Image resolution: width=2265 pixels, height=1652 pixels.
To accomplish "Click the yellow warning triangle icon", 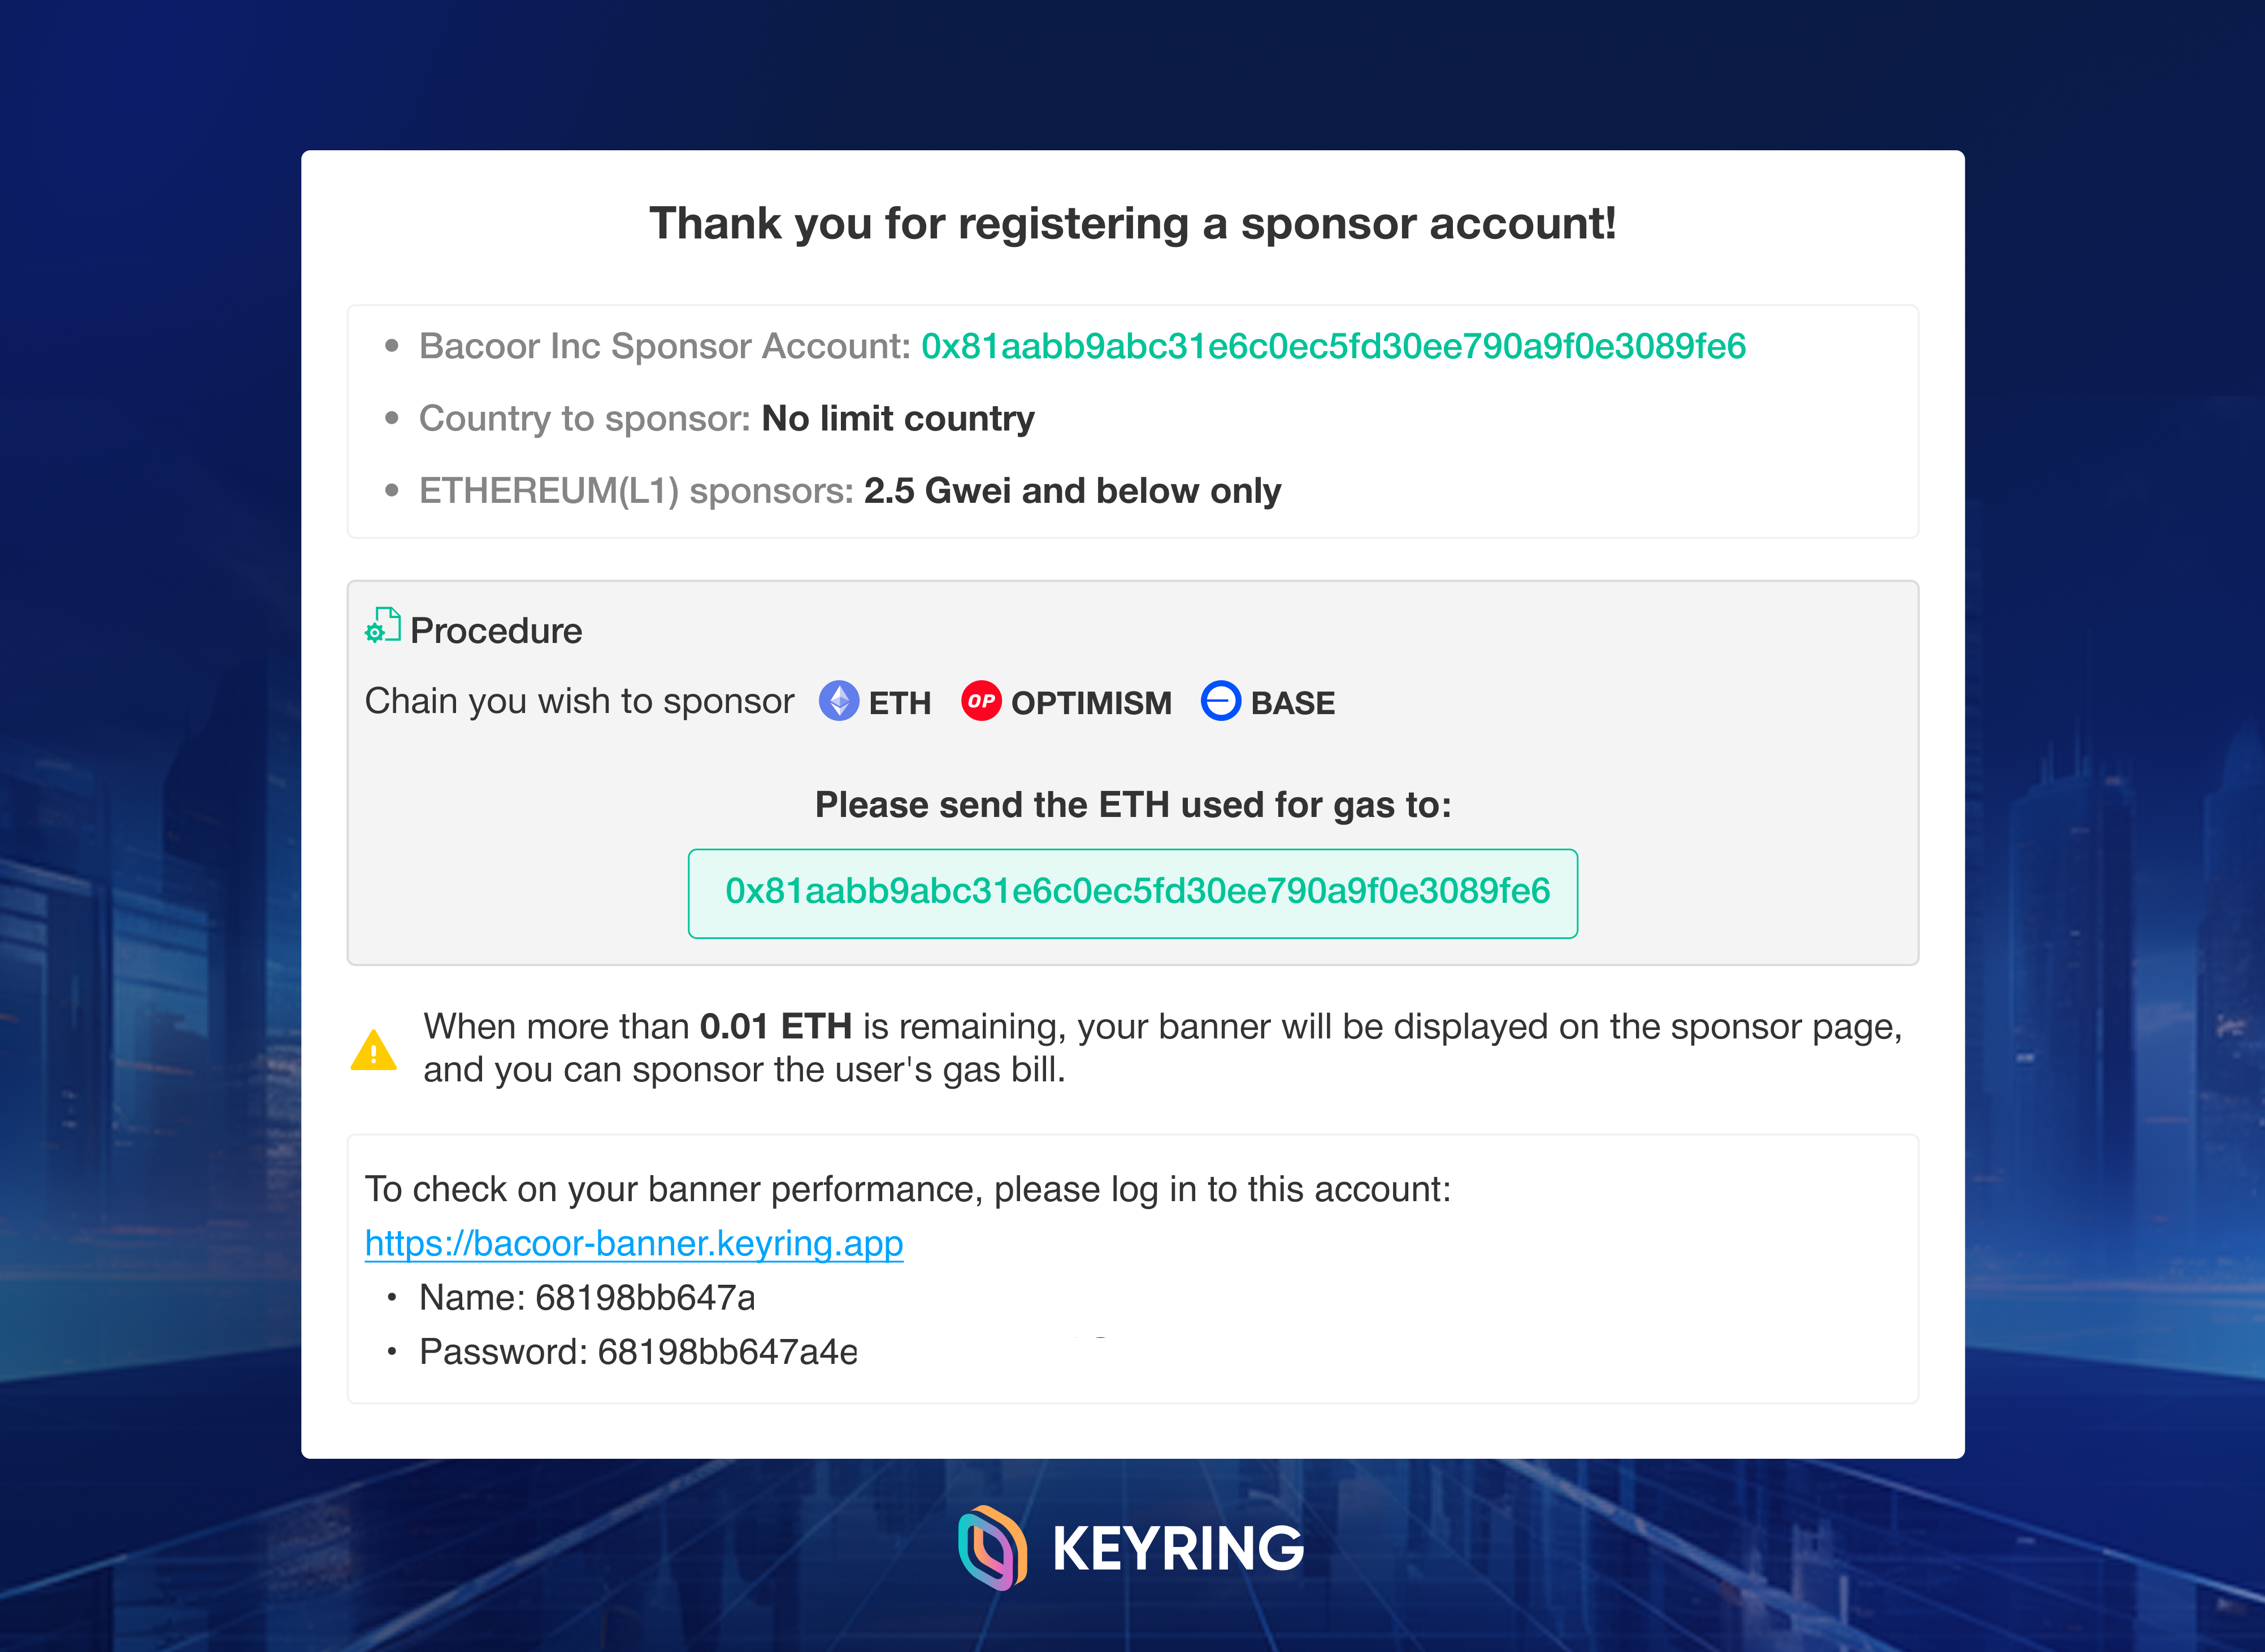I will [374, 1050].
